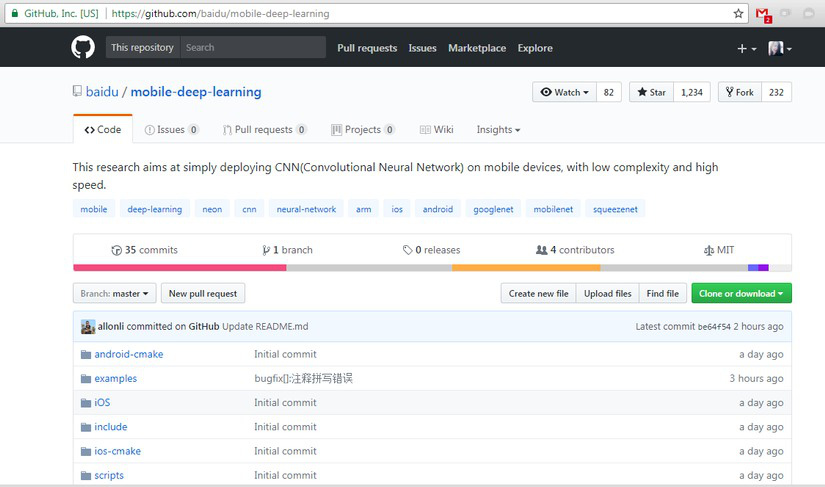
Task: Click the Find file button
Action: point(663,293)
